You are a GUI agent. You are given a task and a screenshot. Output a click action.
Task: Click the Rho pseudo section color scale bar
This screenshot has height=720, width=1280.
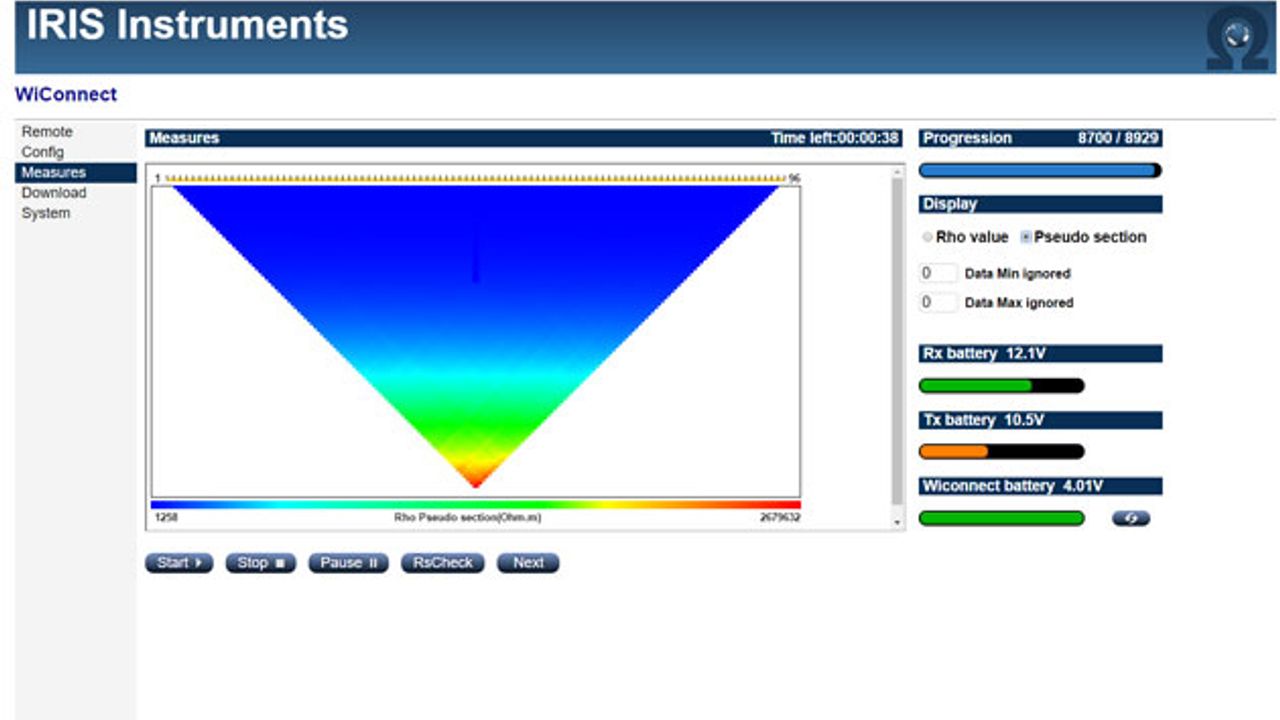point(476,505)
